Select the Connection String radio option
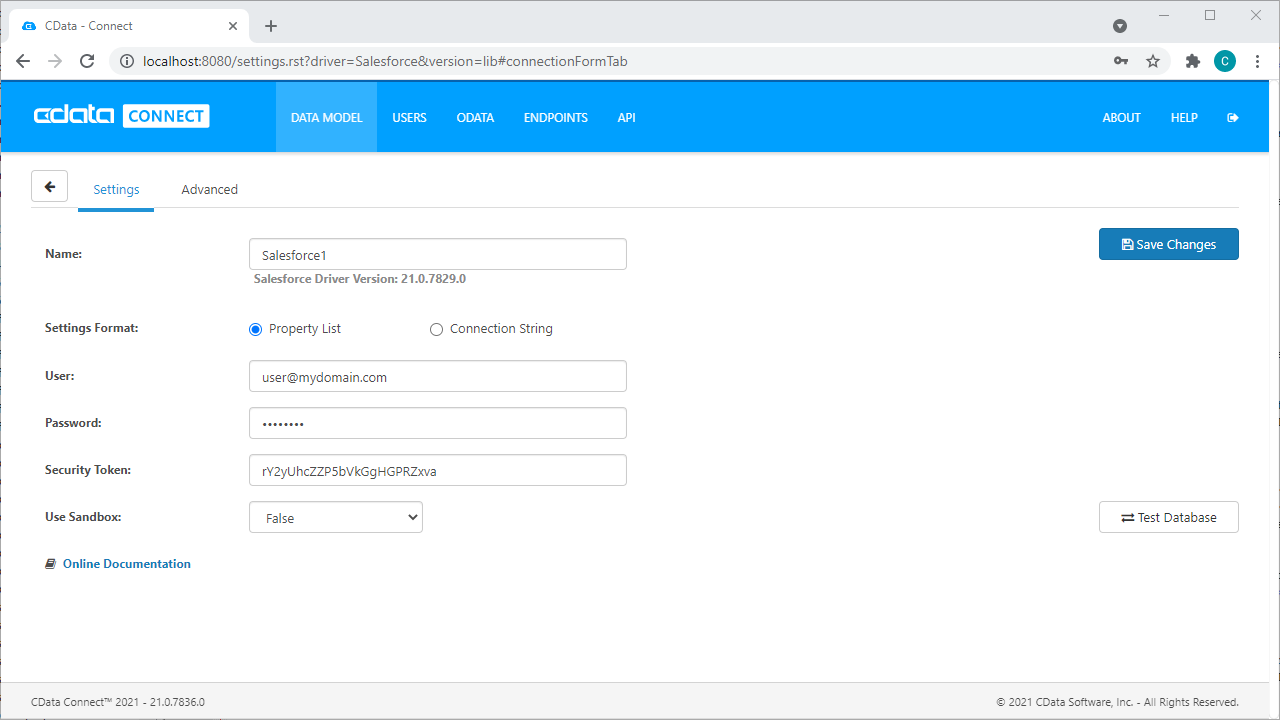The width and height of the screenshot is (1280, 720). point(436,329)
